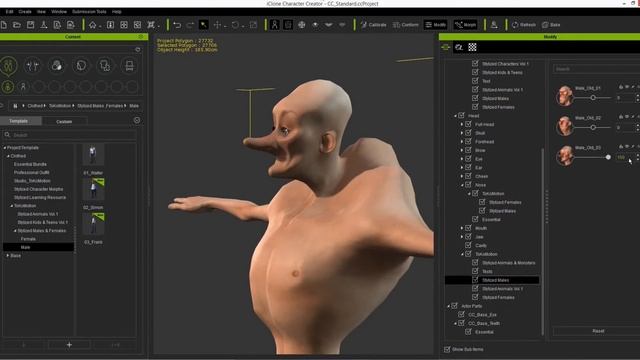This screenshot has height=360, width=640.
Task: Click the Morph toolbar button
Action: point(466,25)
